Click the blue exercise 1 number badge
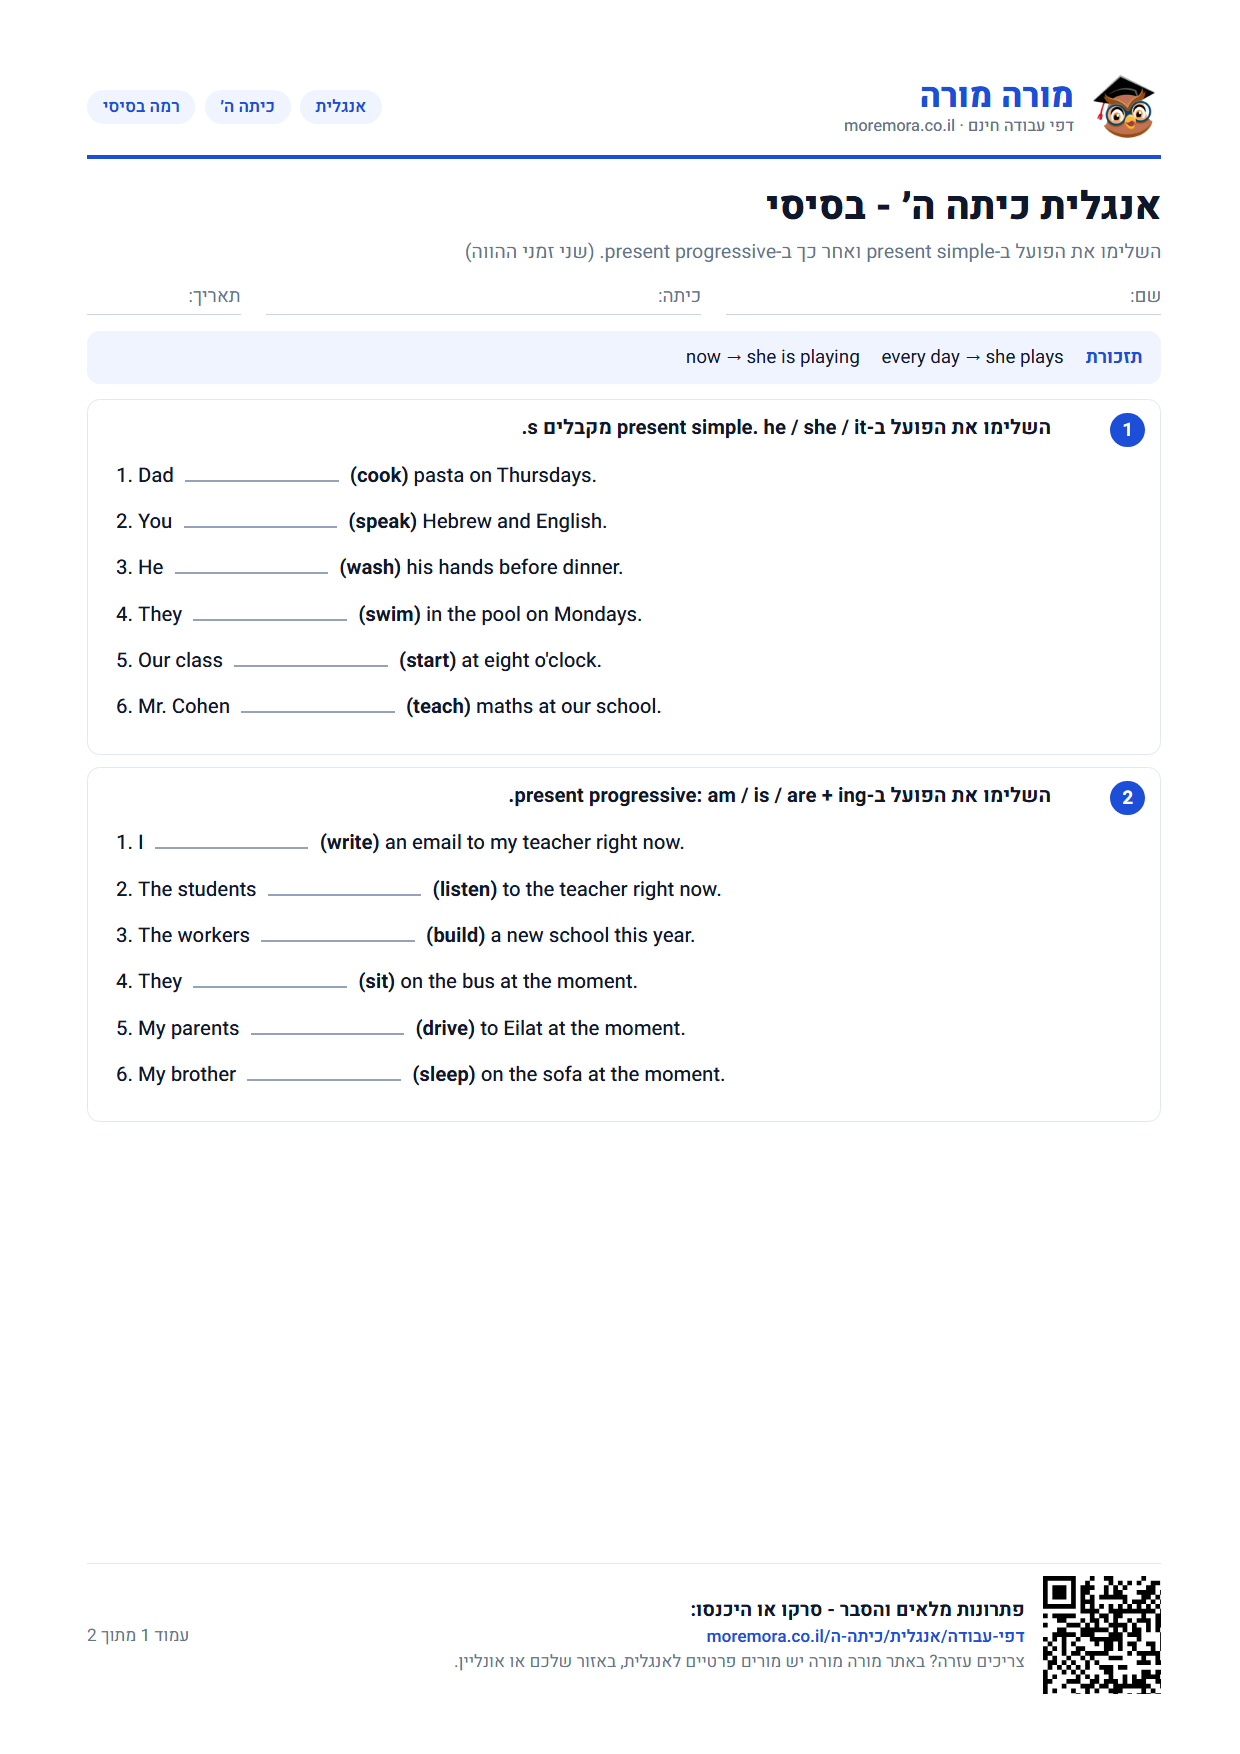Image resolution: width=1240 pixels, height=1754 pixels. point(1127,430)
